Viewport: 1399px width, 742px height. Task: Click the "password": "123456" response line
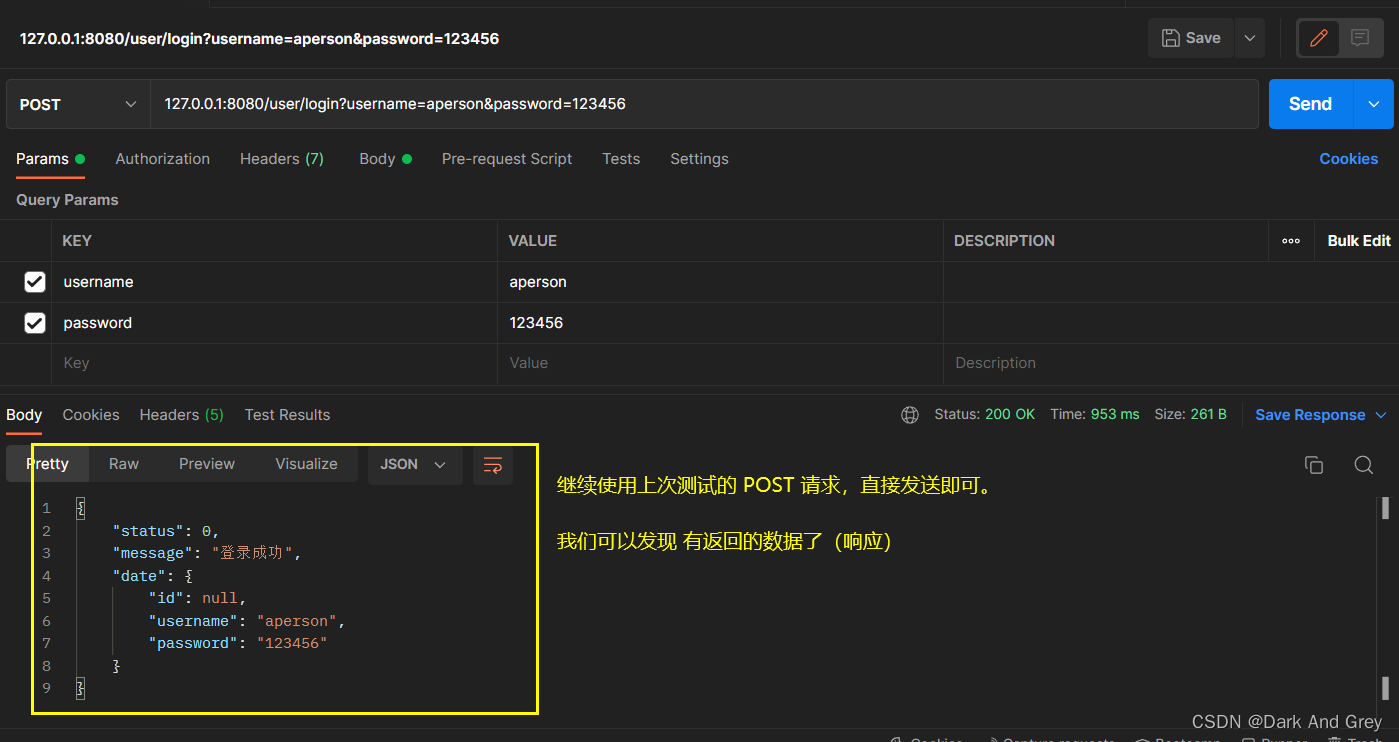click(238, 643)
